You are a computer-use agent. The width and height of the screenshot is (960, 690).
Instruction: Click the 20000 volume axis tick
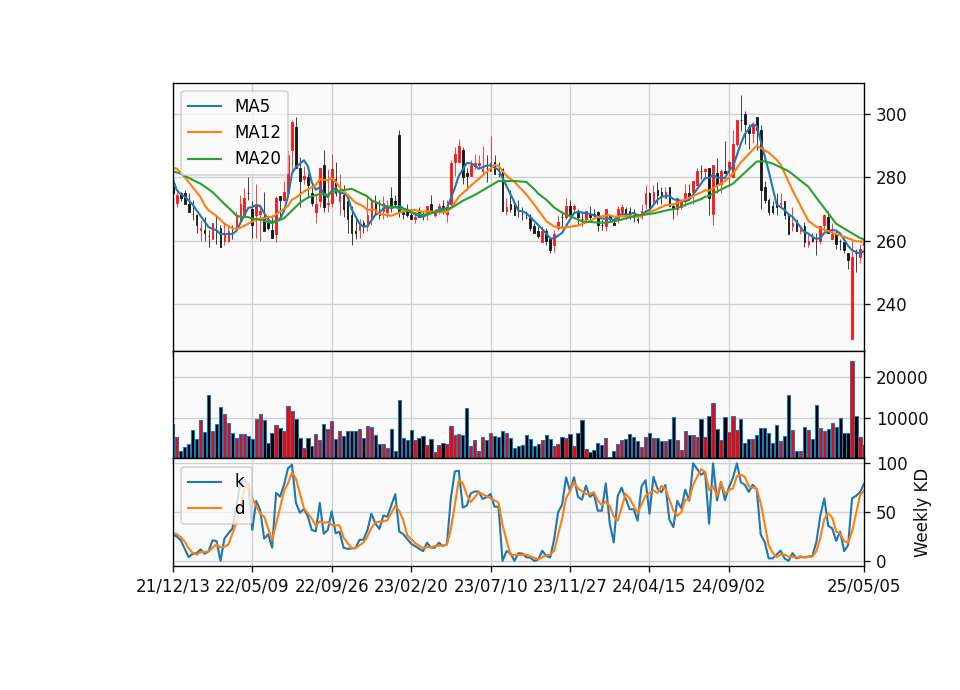pyautogui.click(x=901, y=378)
